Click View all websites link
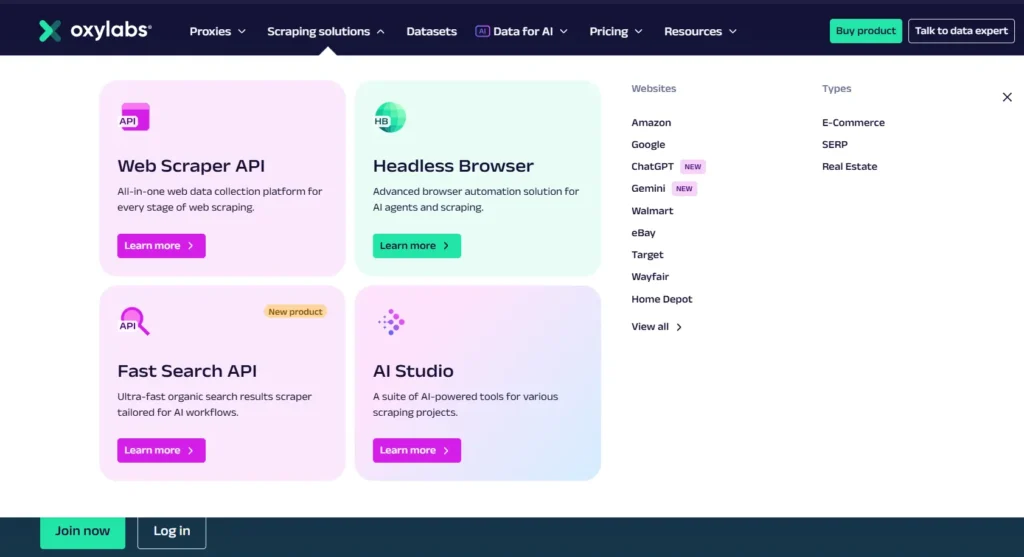 tap(656, 326)
